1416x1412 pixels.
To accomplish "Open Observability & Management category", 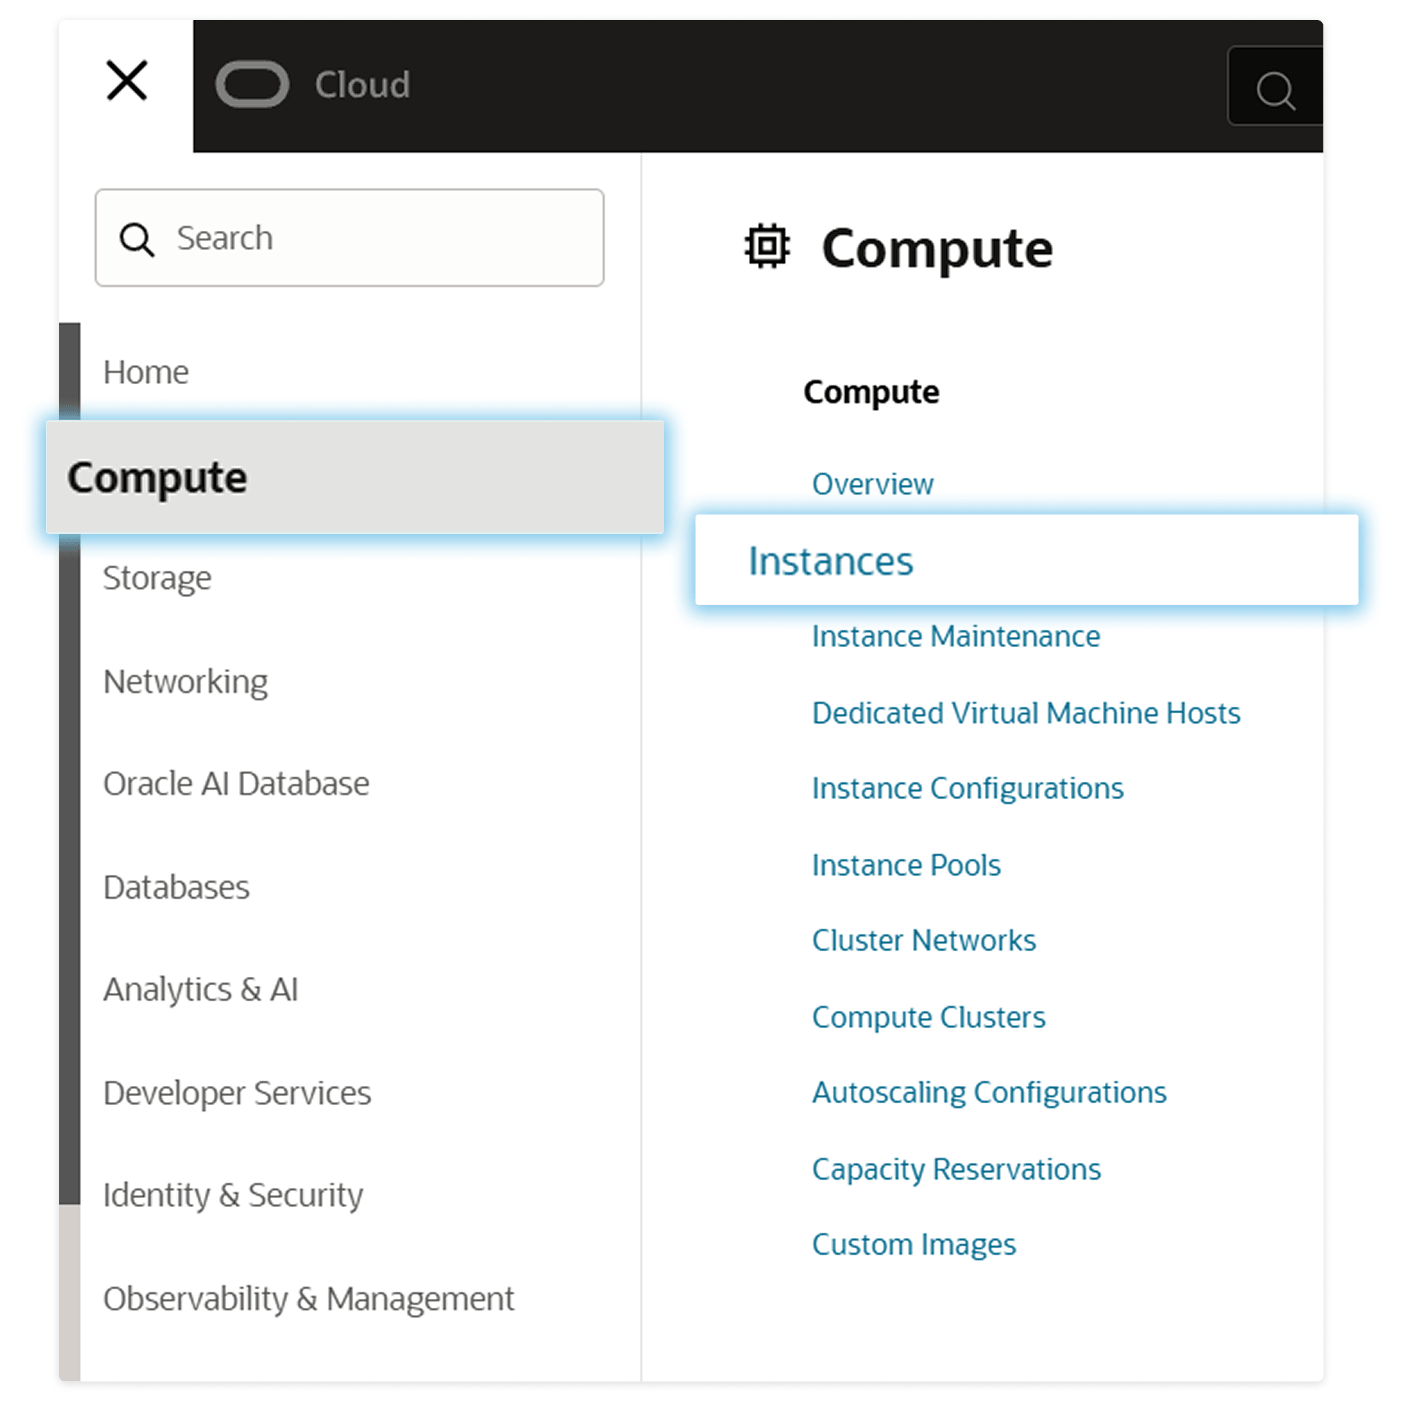I will tap(308, 1299).
